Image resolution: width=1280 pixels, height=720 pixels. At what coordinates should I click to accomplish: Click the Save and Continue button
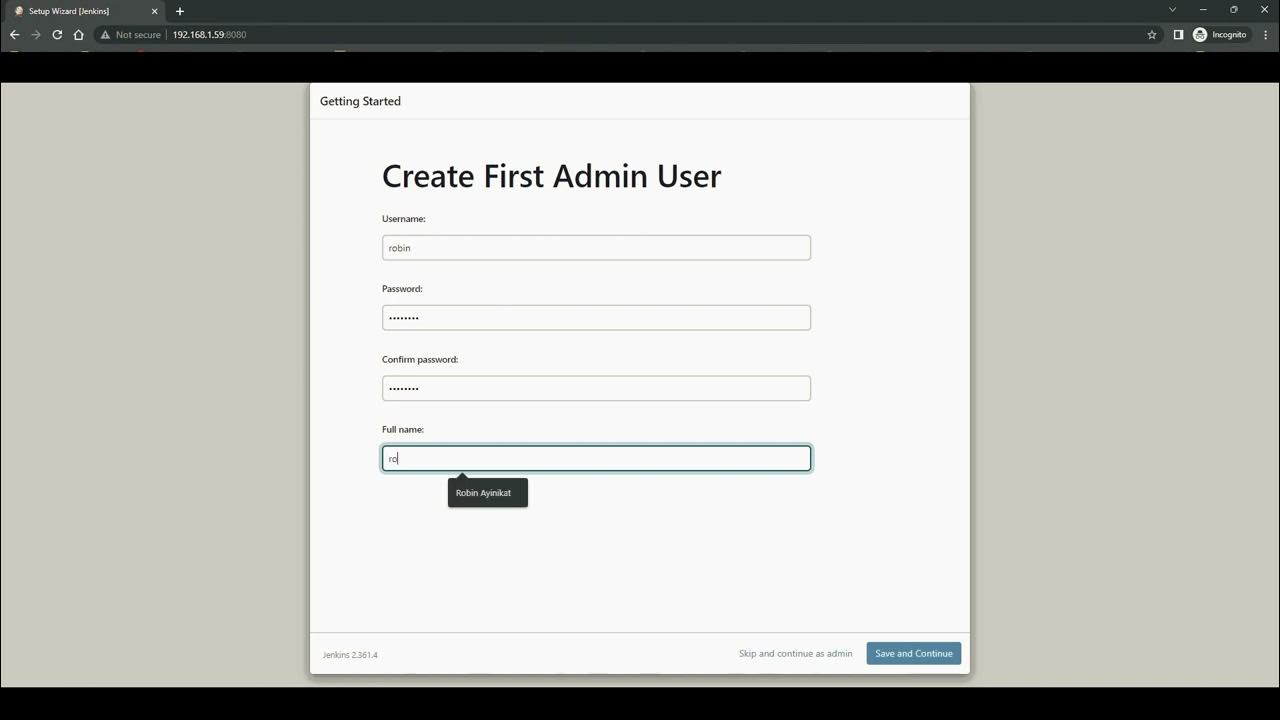pyautogui.click(x=914, y=654)
